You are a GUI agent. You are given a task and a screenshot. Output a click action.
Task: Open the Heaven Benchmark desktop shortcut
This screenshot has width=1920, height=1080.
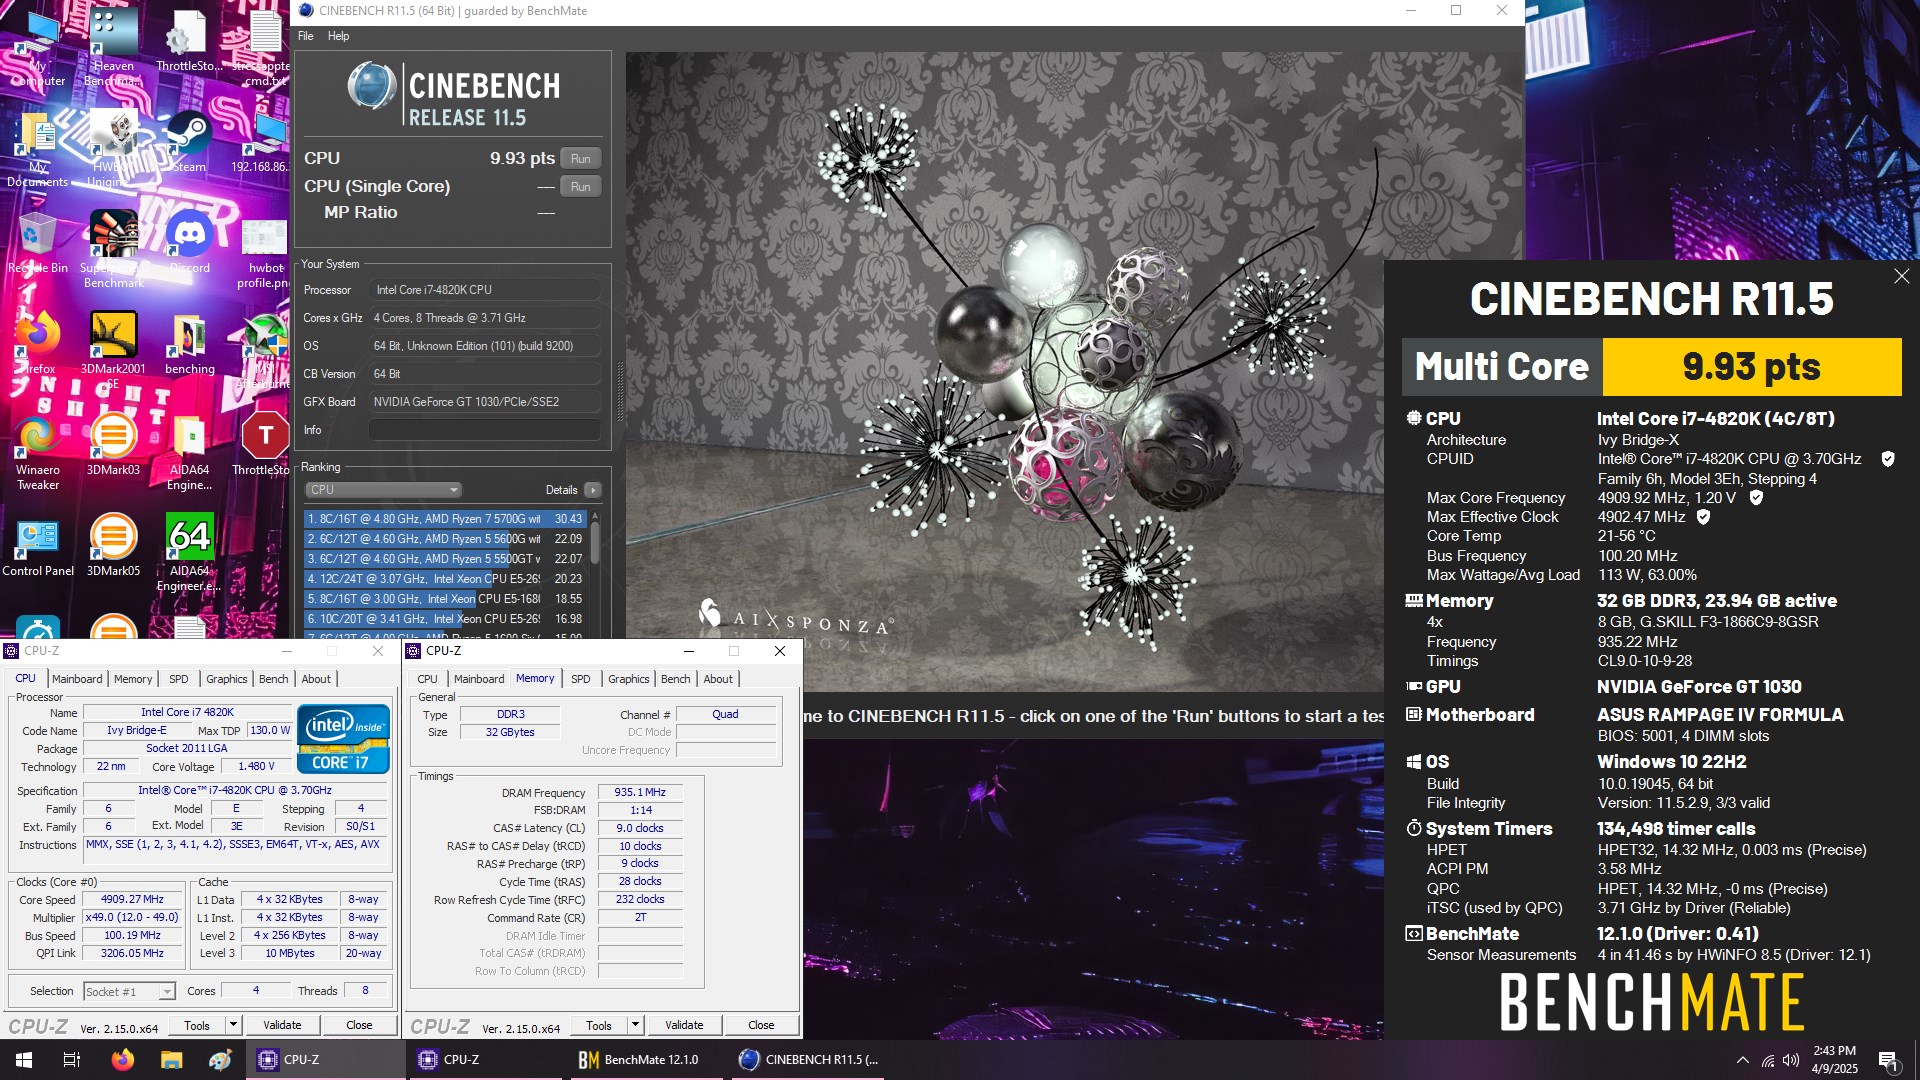[113, 45]
